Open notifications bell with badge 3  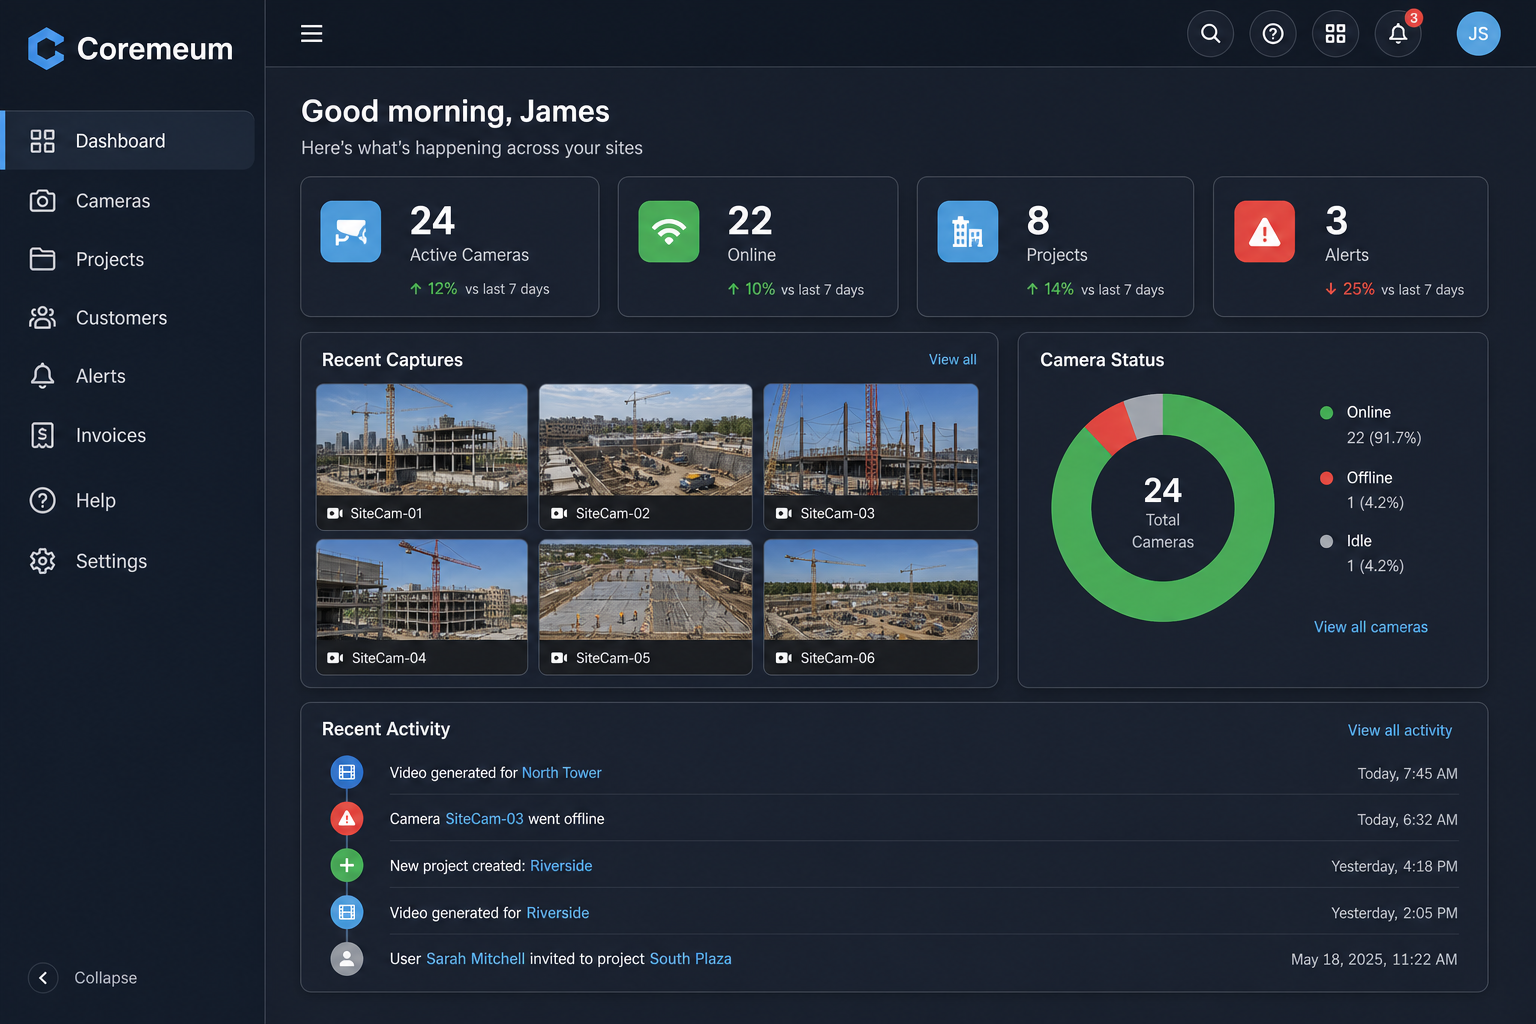tap(1398, 34)
